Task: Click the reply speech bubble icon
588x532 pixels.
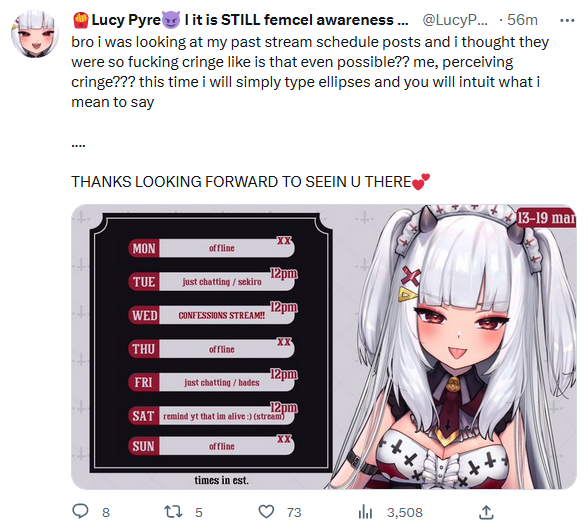Action: tap(80, 511)
